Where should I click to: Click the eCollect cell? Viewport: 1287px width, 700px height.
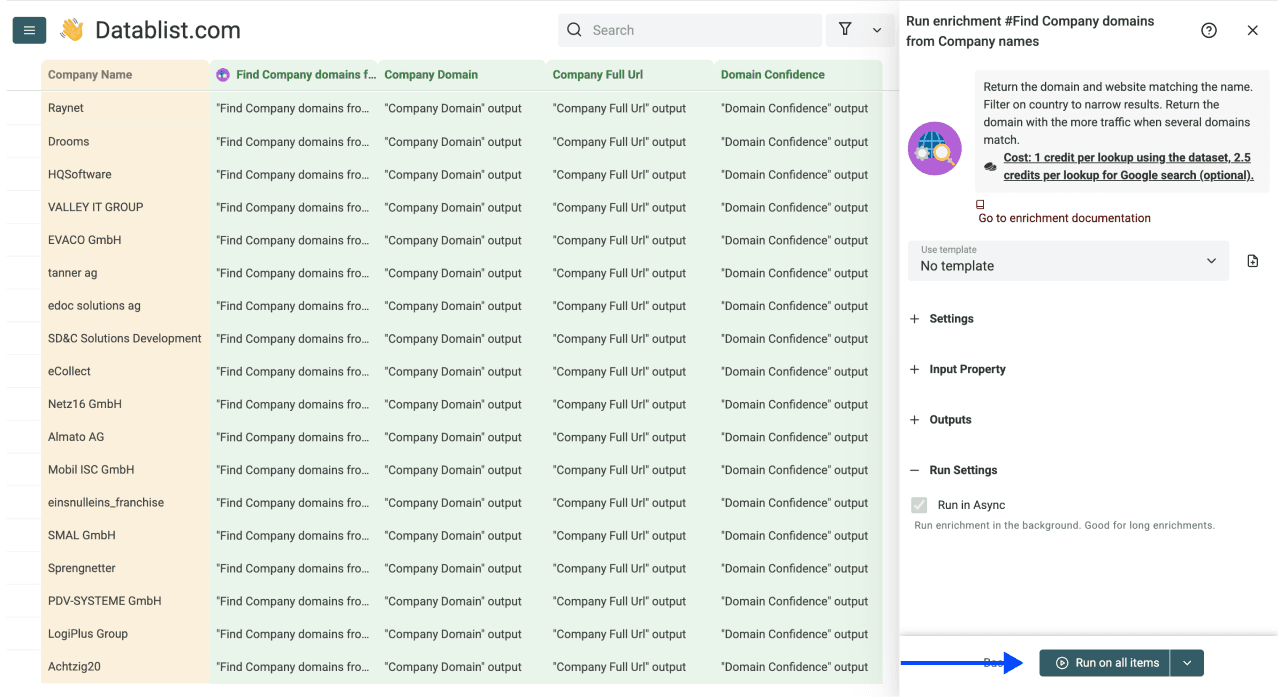126,371
